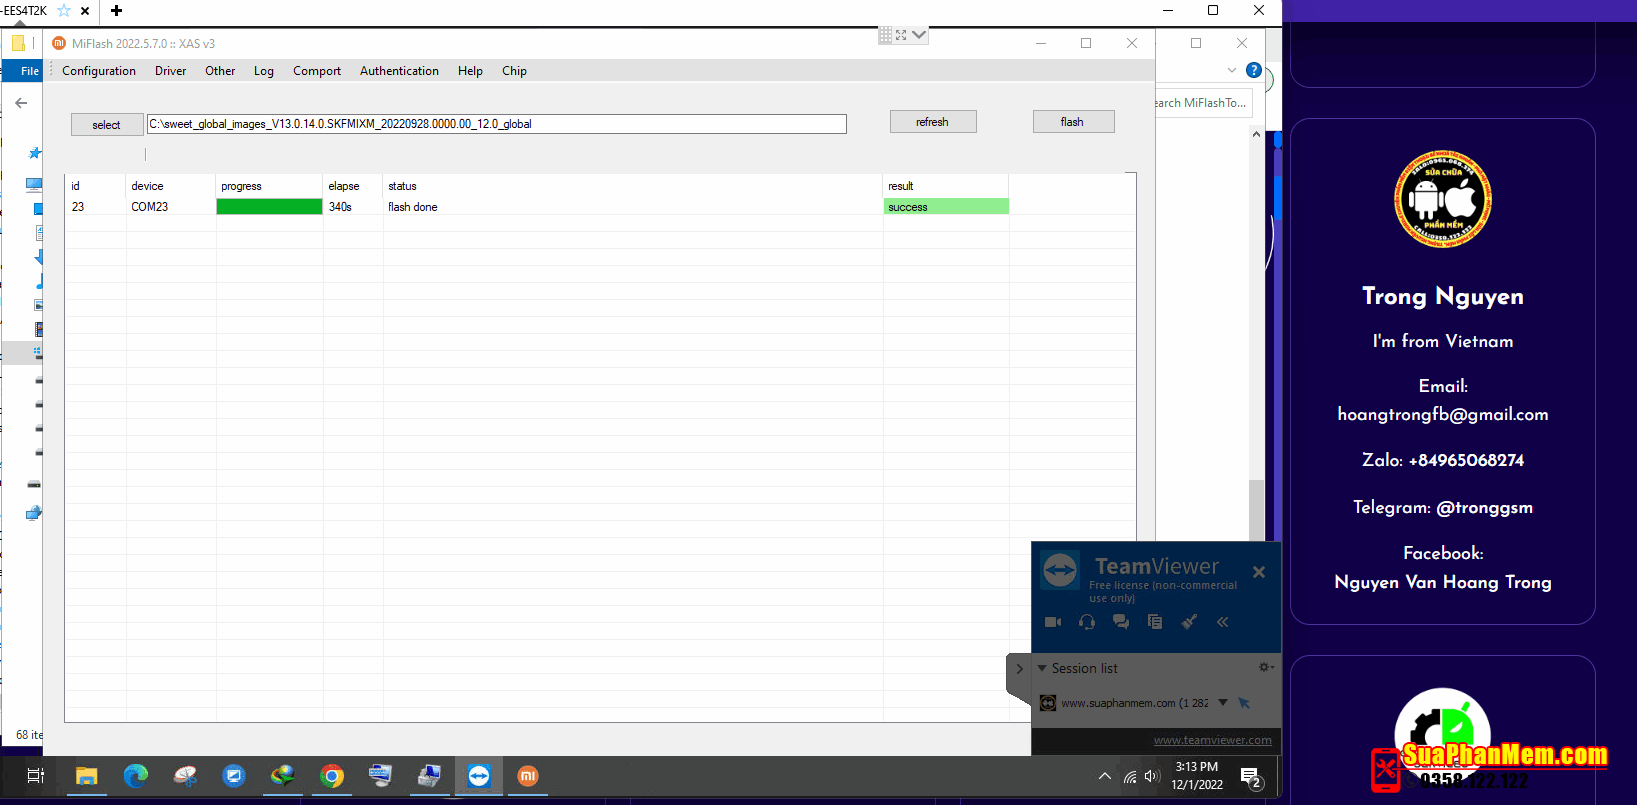Start video in TeamViewer panel

(1052, 622)
